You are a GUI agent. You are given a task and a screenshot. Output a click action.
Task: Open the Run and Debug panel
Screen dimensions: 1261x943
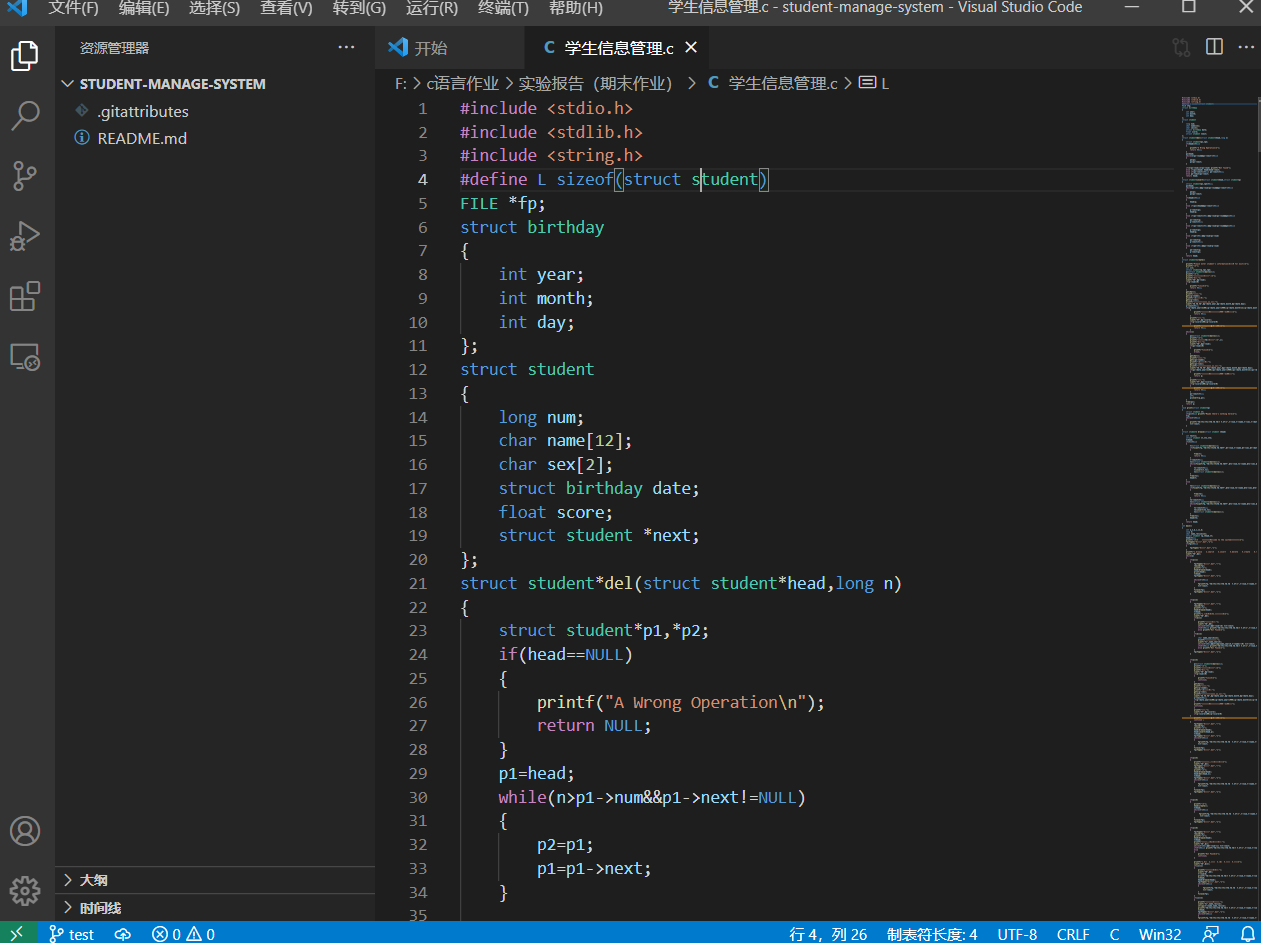point(25,236)
